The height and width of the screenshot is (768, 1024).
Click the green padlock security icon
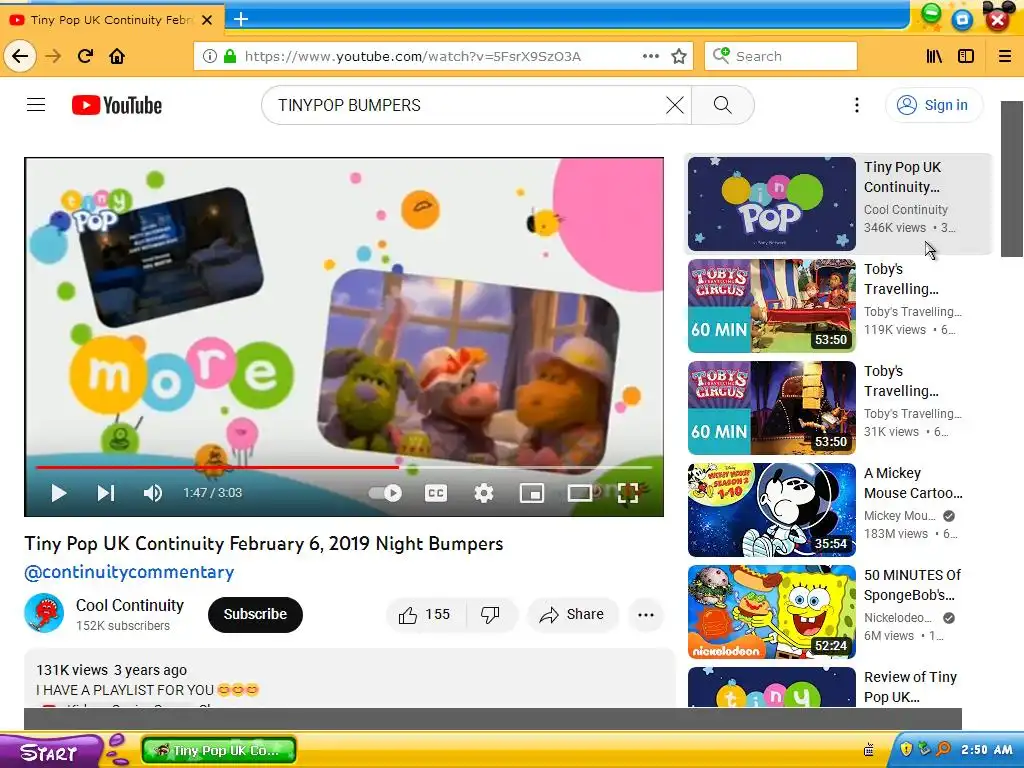tap(230, 56)
